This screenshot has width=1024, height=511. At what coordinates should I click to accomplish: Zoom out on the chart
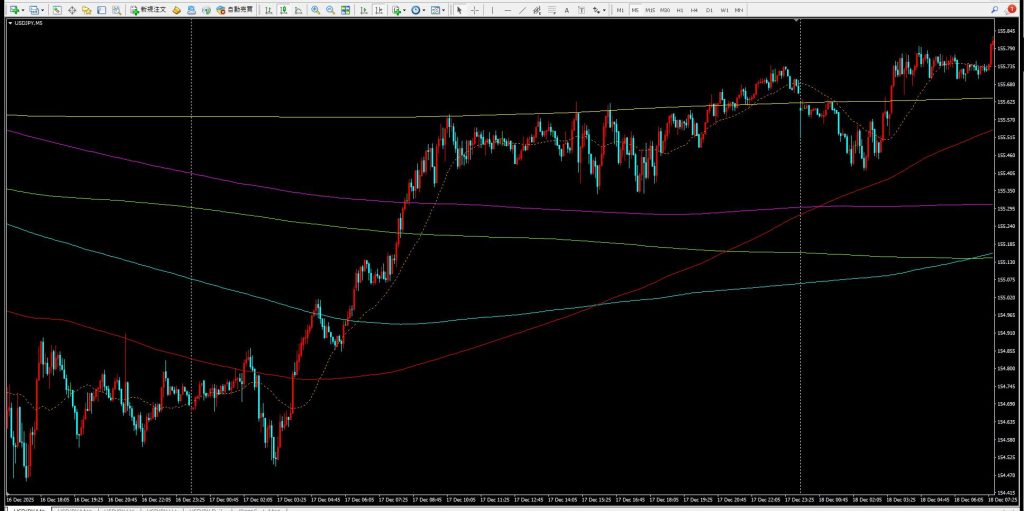[x=330, y=10]
